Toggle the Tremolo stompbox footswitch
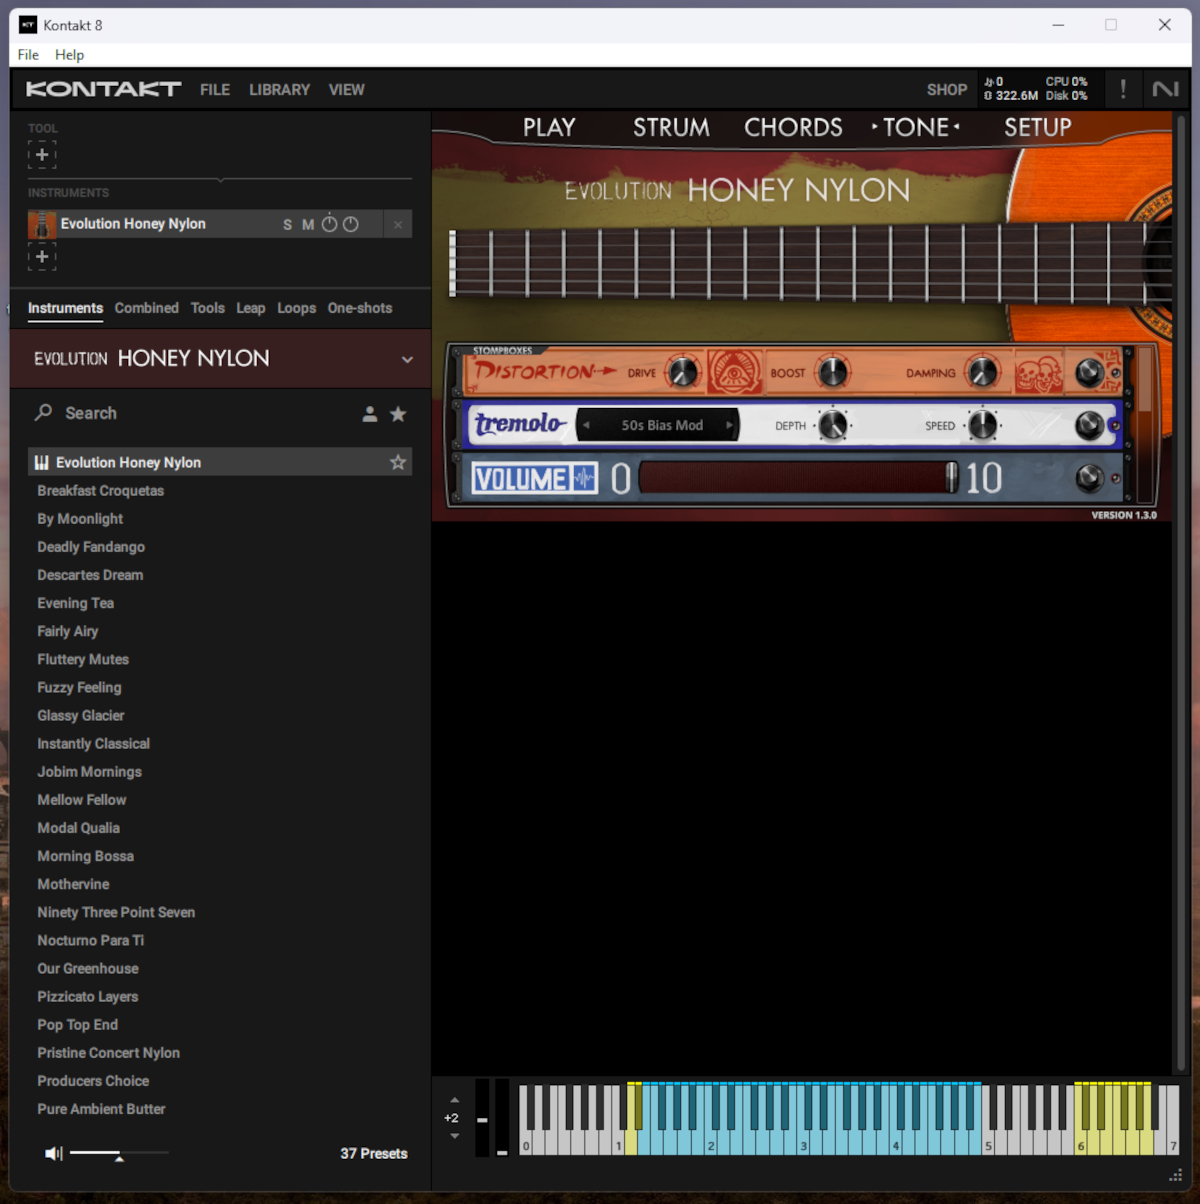The height and width of the screenshot is (1204, 1200). pos(1089,425)
